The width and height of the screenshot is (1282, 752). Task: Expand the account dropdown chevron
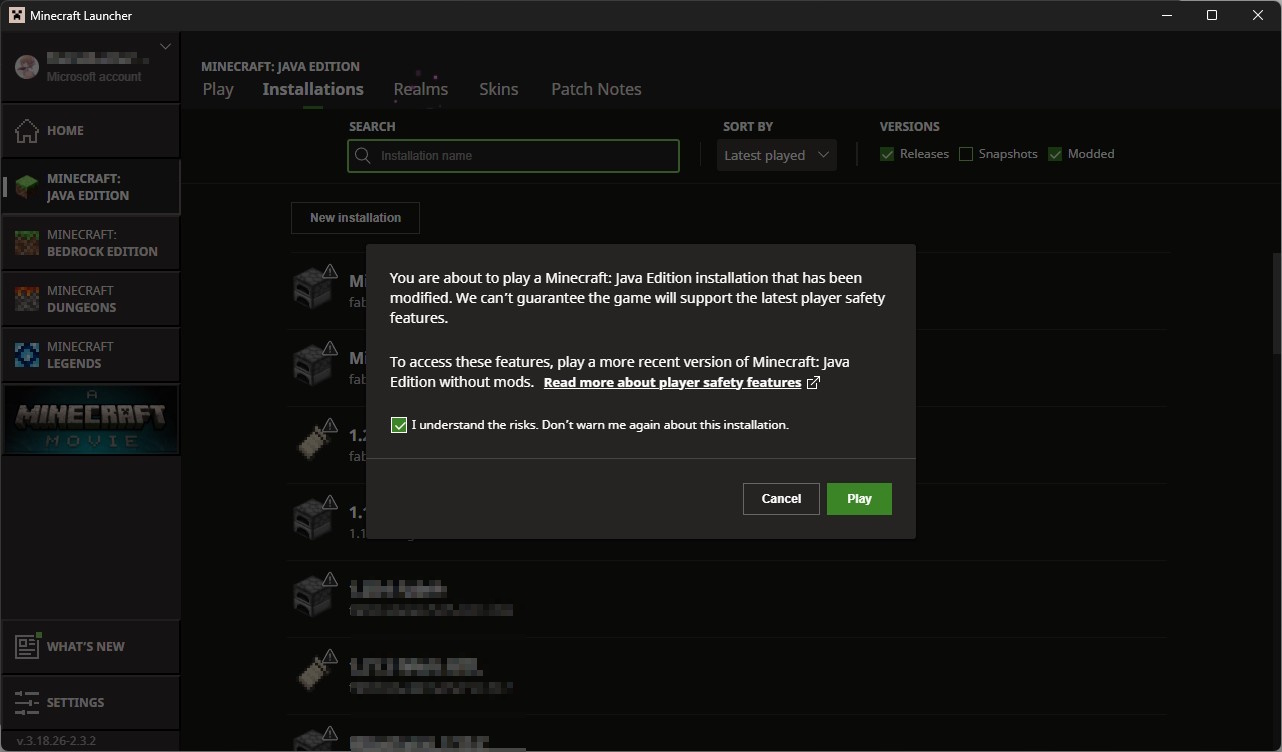pos(166,46)
